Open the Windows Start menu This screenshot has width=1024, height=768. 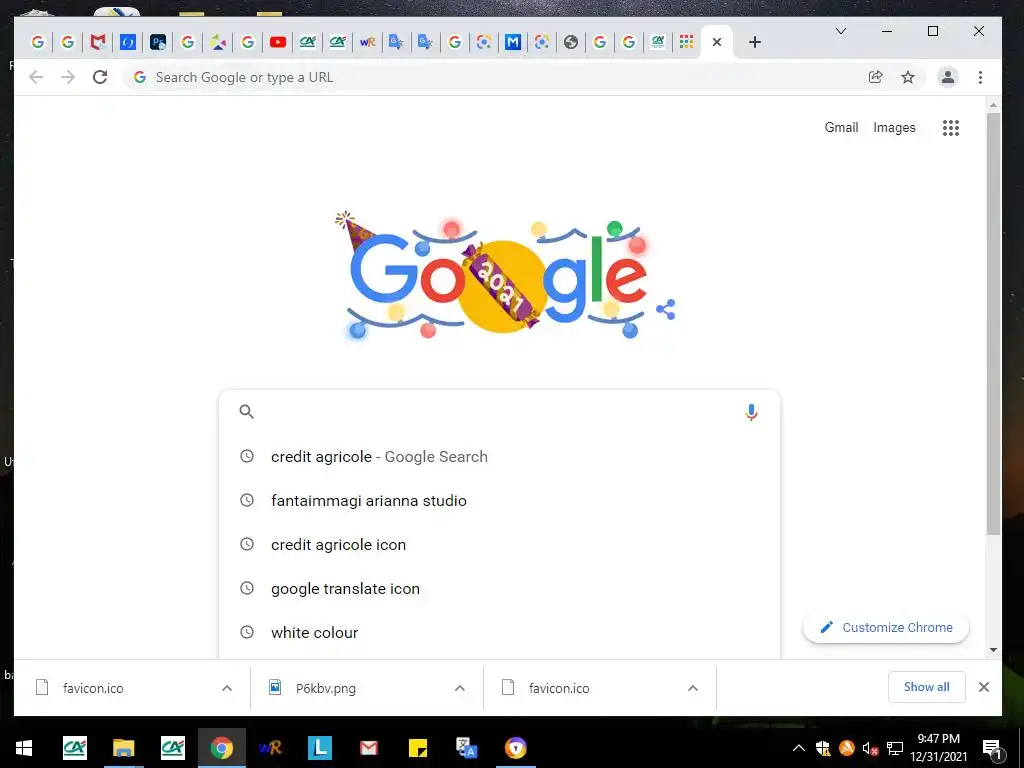click(x=24, y=748)
